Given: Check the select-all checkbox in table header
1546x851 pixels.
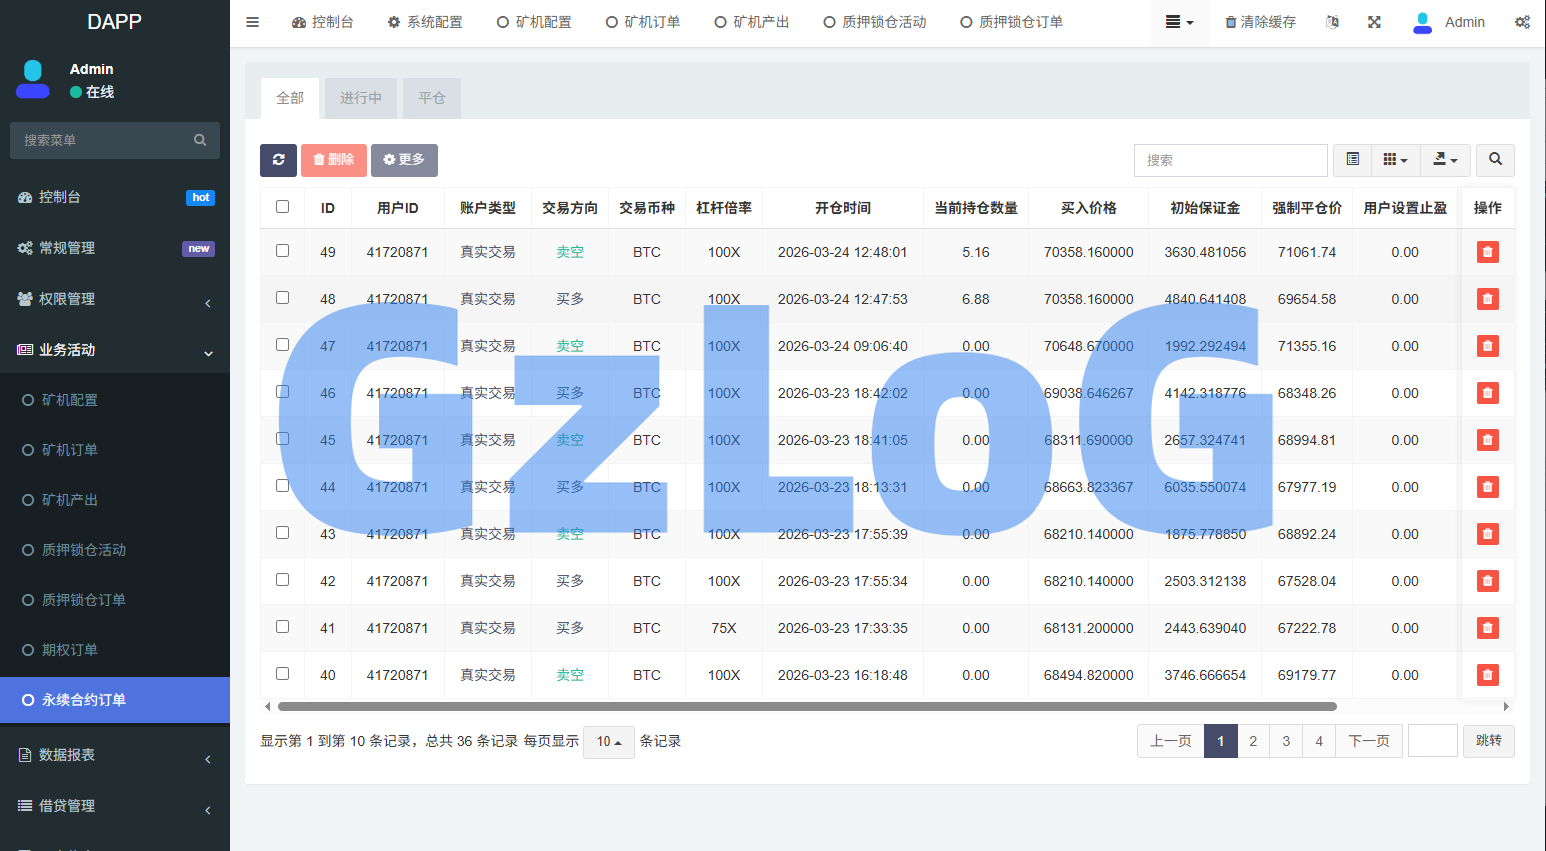Looking at the screenshot, I should [x=283, y=206].
